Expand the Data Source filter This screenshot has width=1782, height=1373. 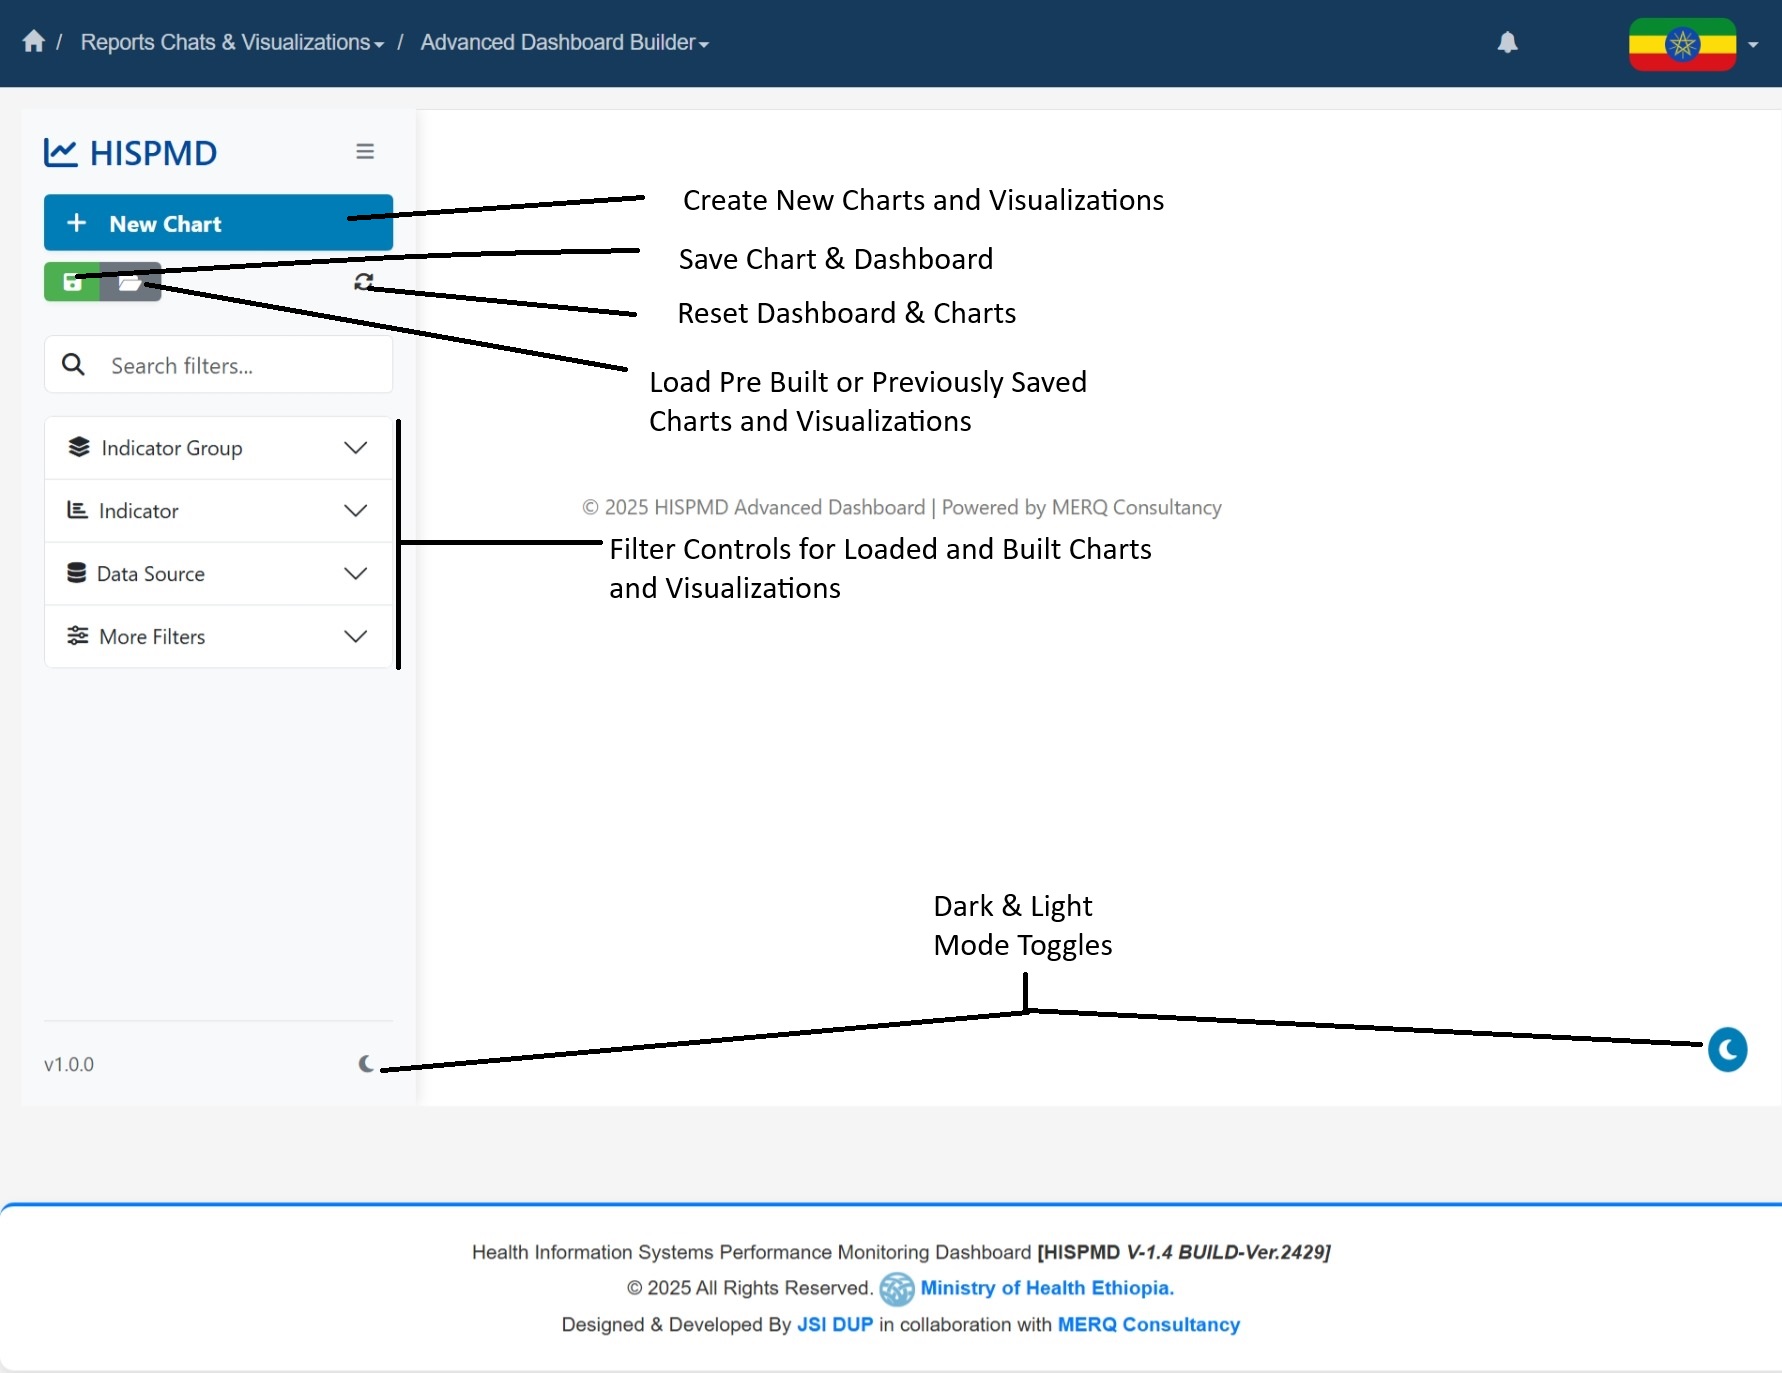(218, 574)
